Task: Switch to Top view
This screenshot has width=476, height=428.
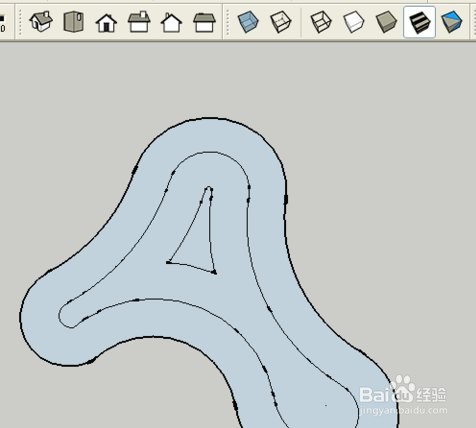Action: tap(73, 22)
